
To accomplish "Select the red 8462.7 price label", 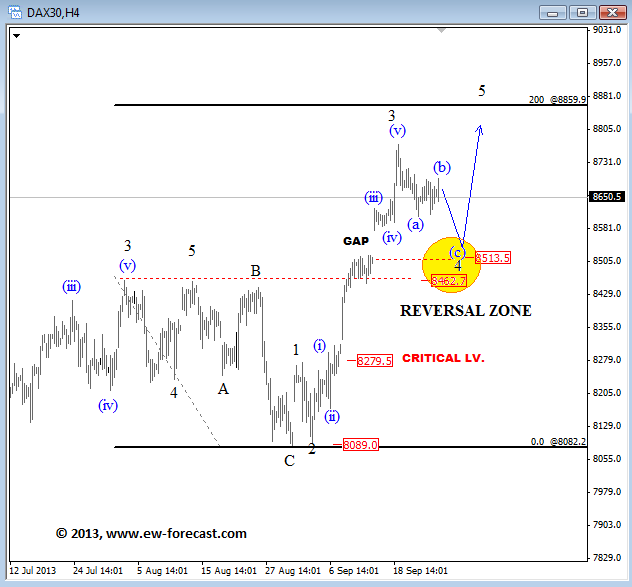I will pyautogui.click(x=449, y=281).
